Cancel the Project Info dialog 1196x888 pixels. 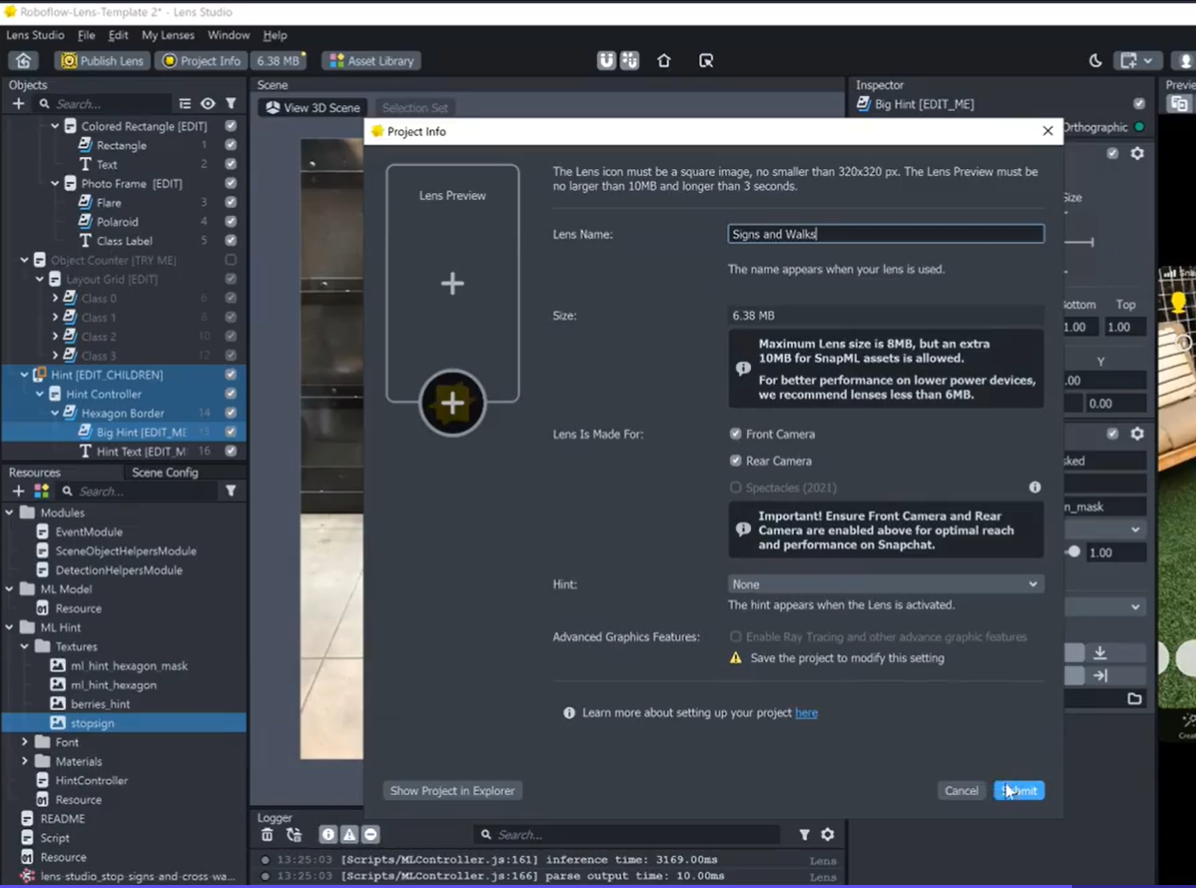tap(961, 791)
